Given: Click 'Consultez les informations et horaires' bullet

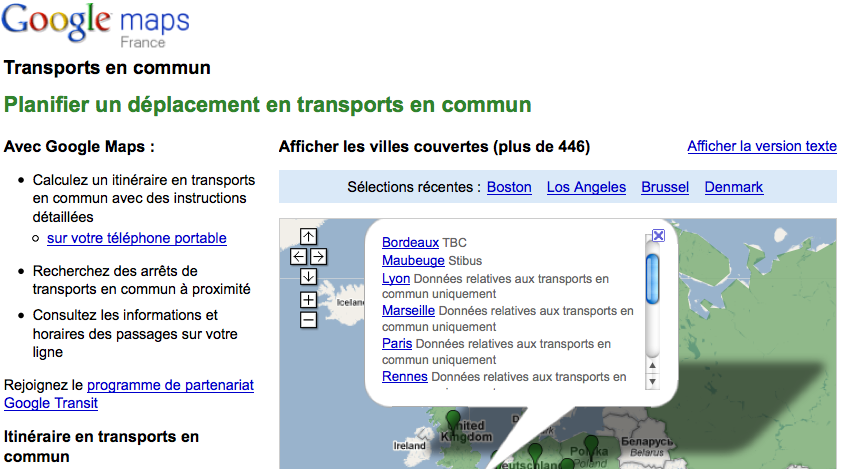Looking at the screenshot, I should [x=135, y=333].
